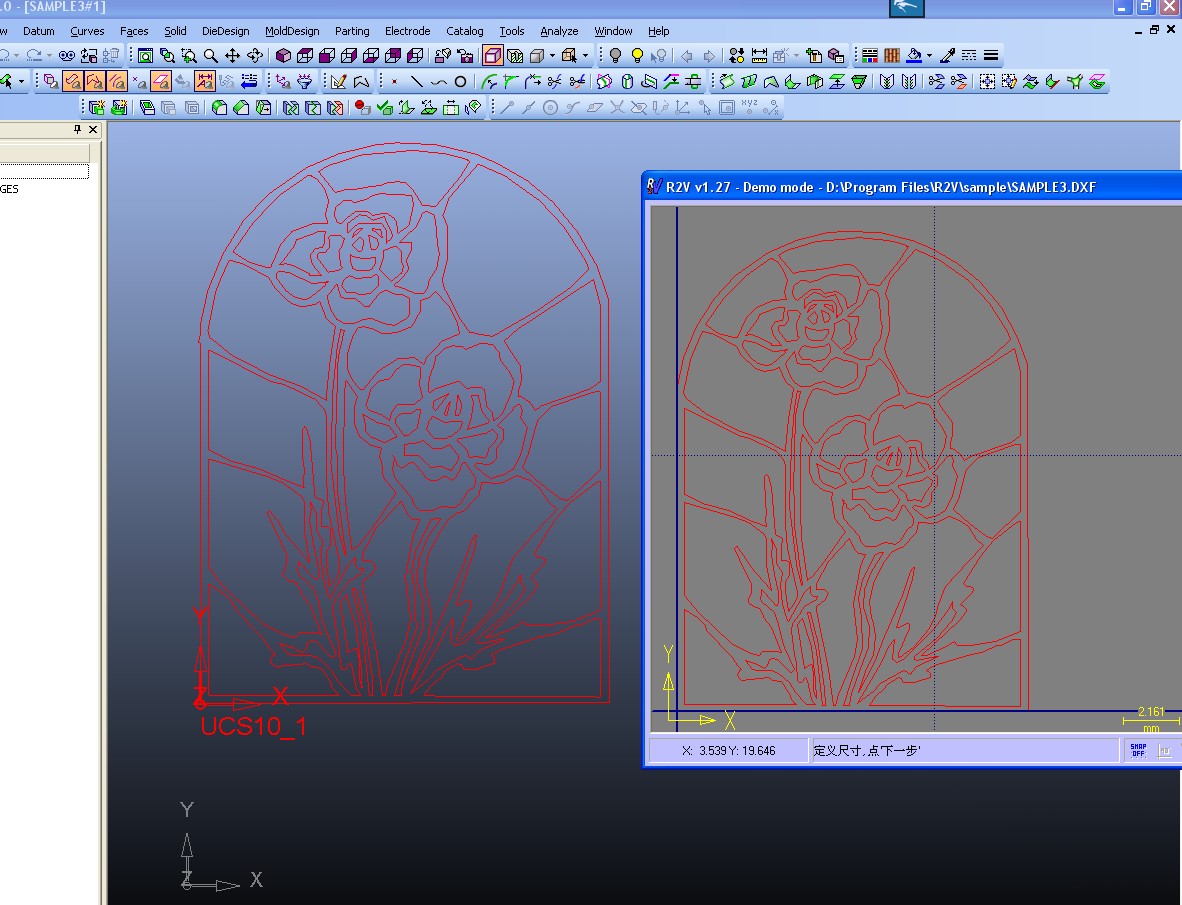The width and height of the screenshot is (1182, 905).
Task: Click the R2V status message field
Action: (x=966, y=751)
